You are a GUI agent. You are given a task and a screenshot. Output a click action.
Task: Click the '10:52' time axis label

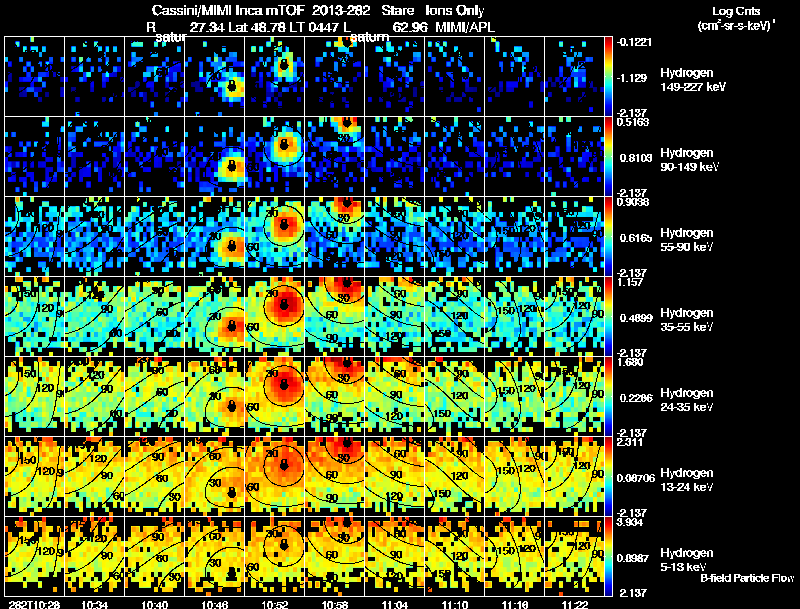click(x=275, y=604)
